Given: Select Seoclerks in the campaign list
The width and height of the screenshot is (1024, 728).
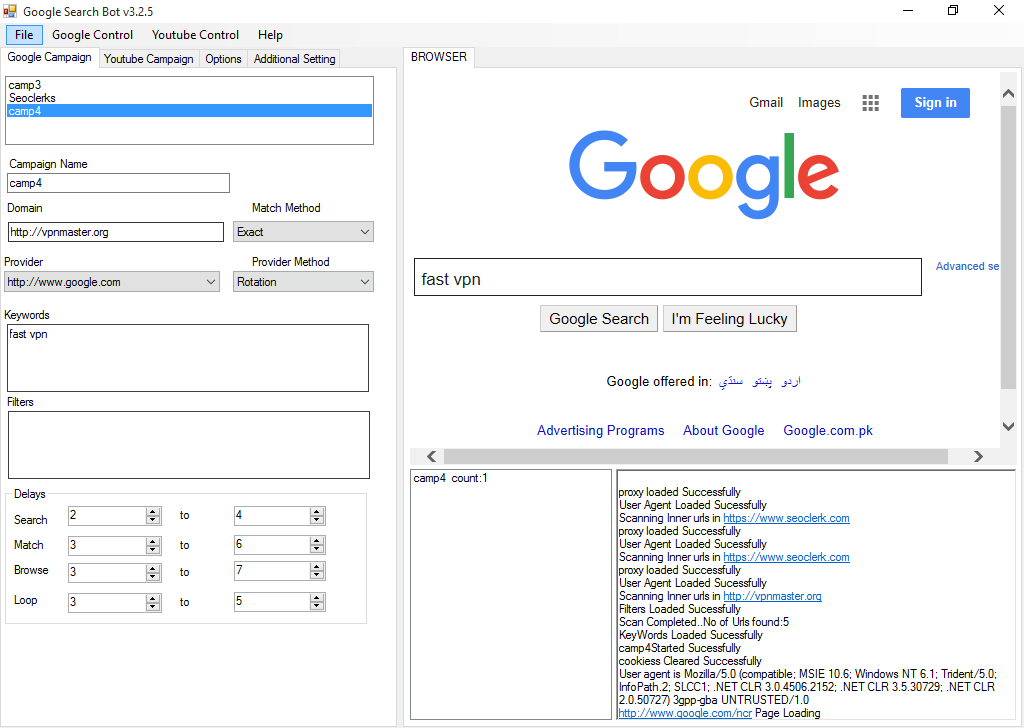Looking at the screenshot, I should pyautogui.click(x=189, y=98).
